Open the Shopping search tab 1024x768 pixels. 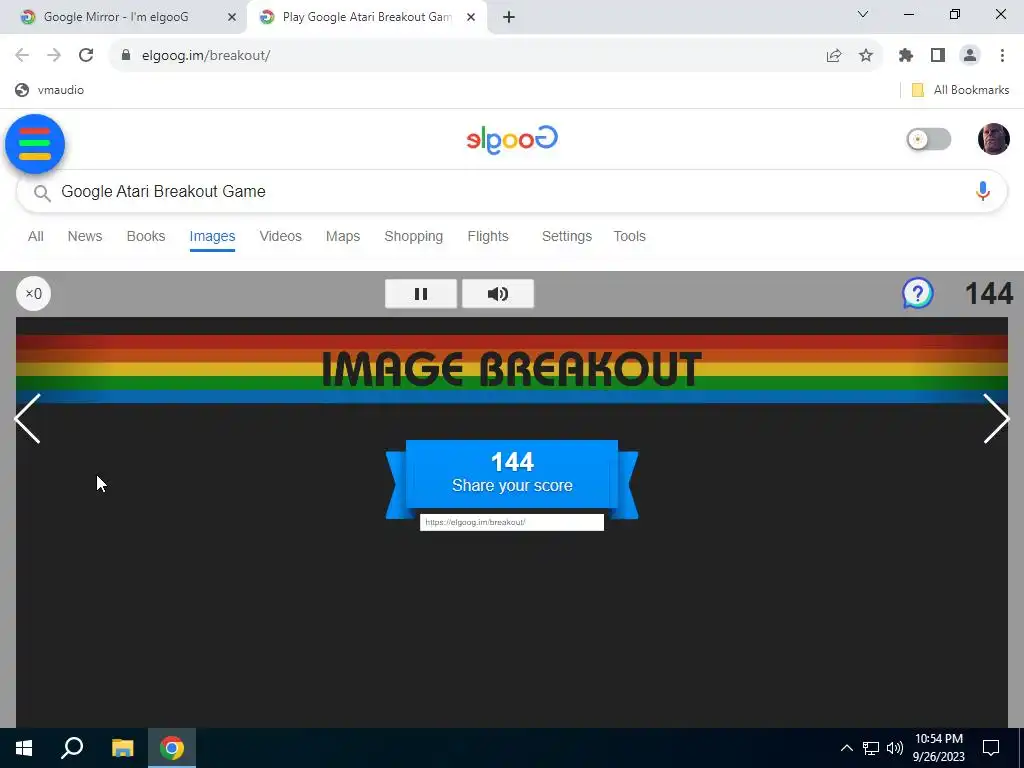tap(413, 236)
